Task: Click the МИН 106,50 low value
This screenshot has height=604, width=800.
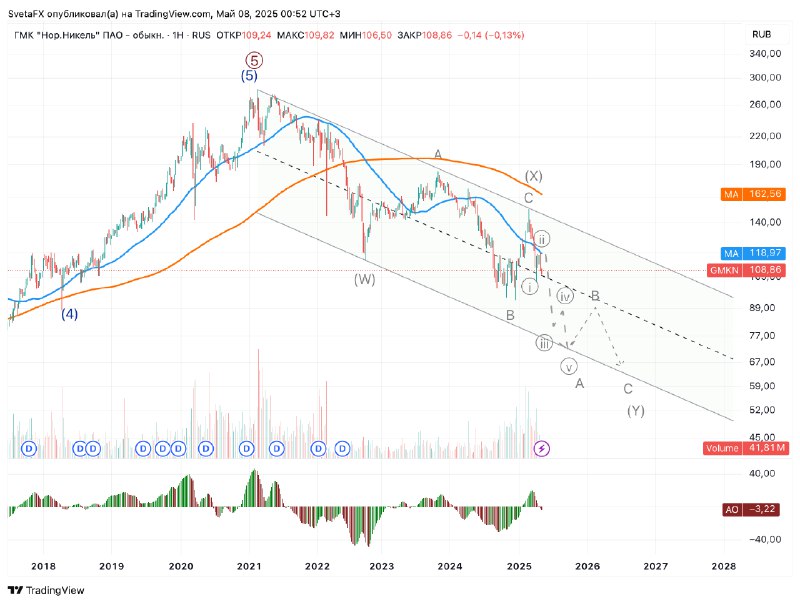Action: pos(366,35)
